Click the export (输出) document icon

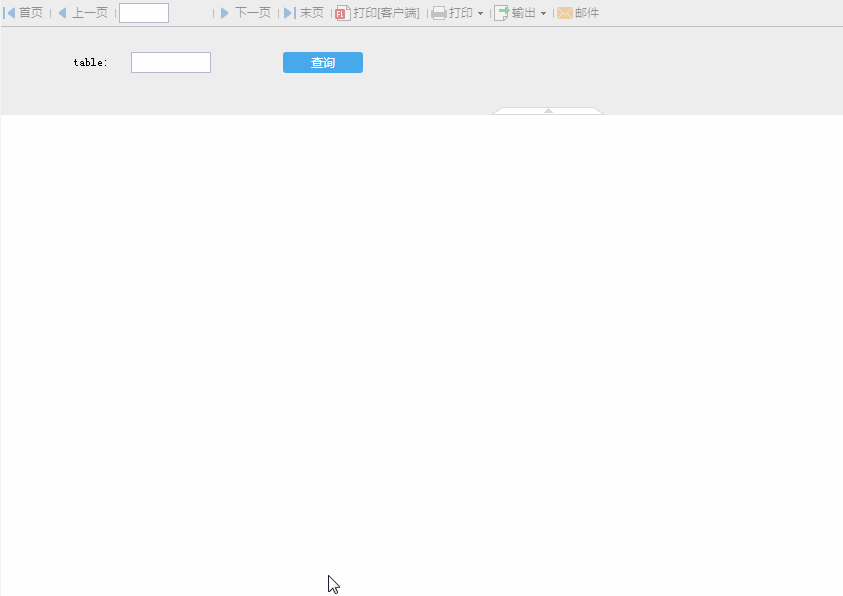pyautogui.click(x=502, y=13)
